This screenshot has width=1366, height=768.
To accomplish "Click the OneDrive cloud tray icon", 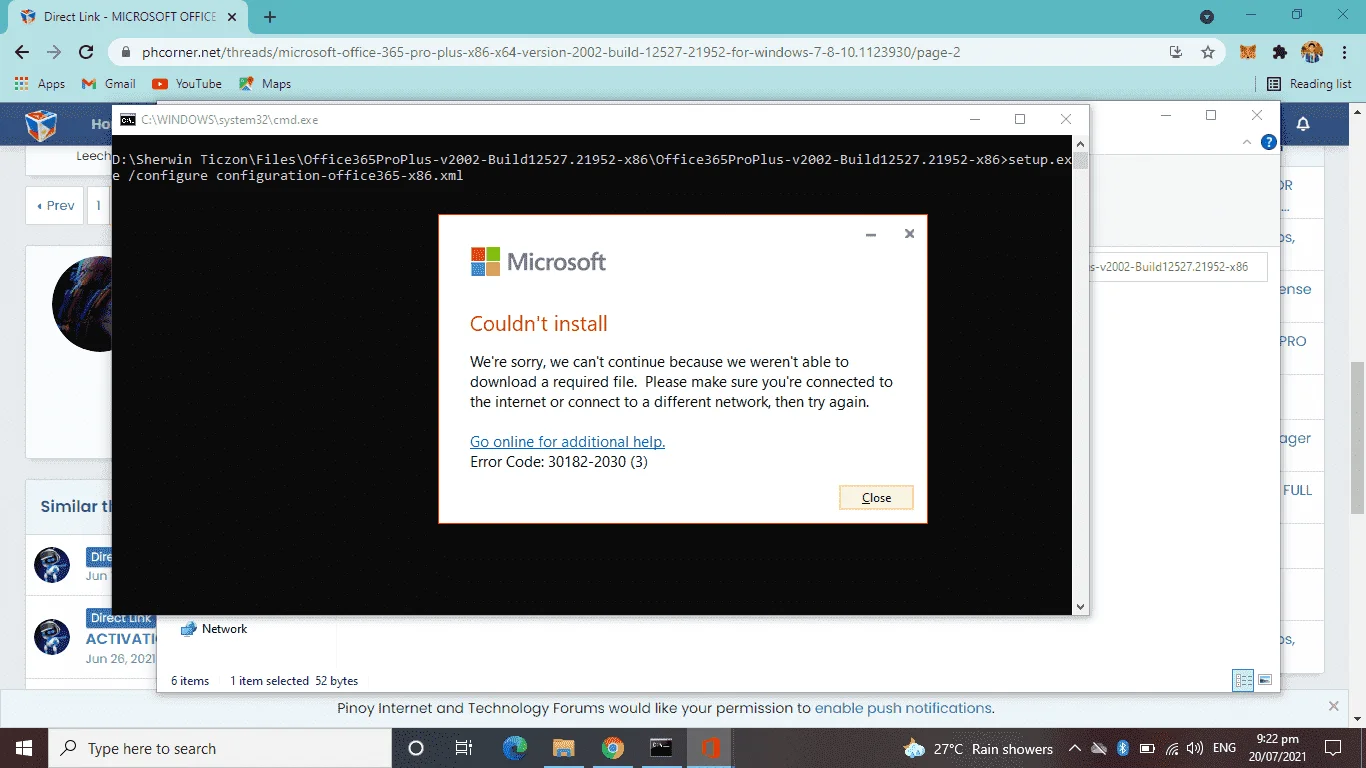I will 1099,748.
